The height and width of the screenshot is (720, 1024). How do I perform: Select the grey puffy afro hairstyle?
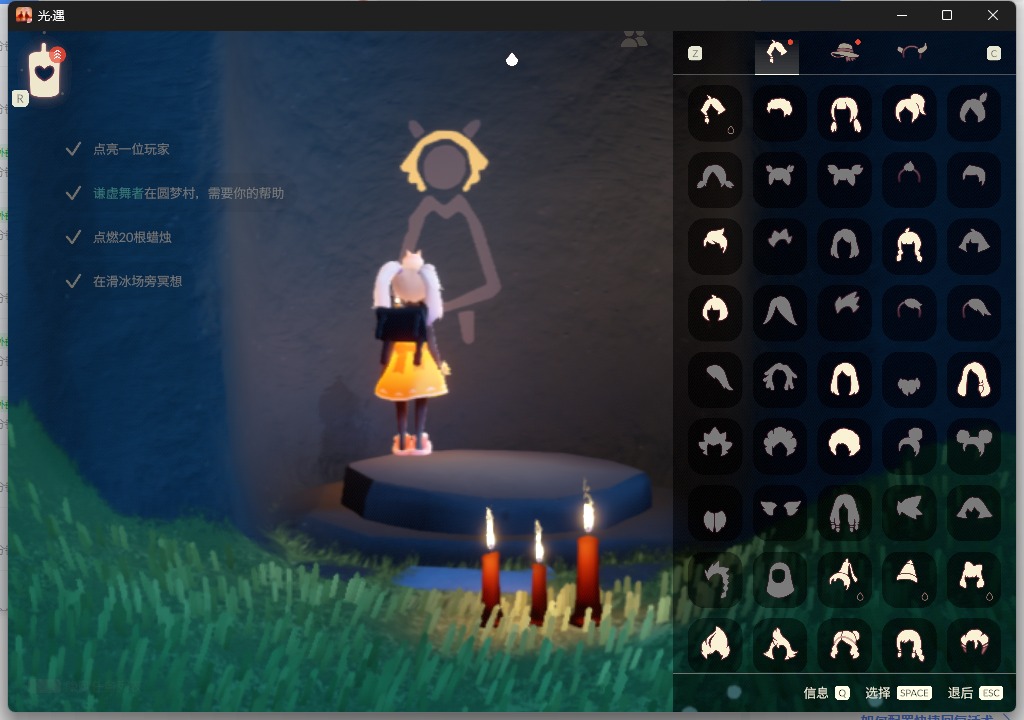(x=779, y=446)
